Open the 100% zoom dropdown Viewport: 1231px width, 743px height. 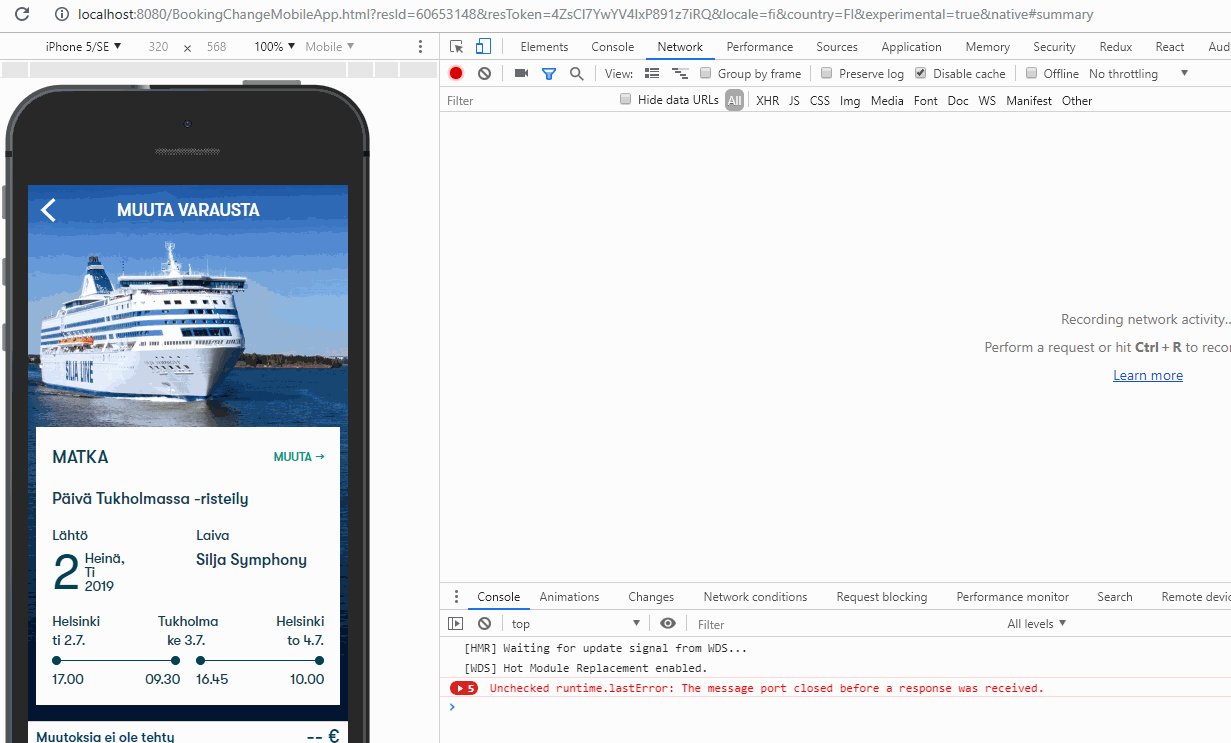[x=274, y=47]
